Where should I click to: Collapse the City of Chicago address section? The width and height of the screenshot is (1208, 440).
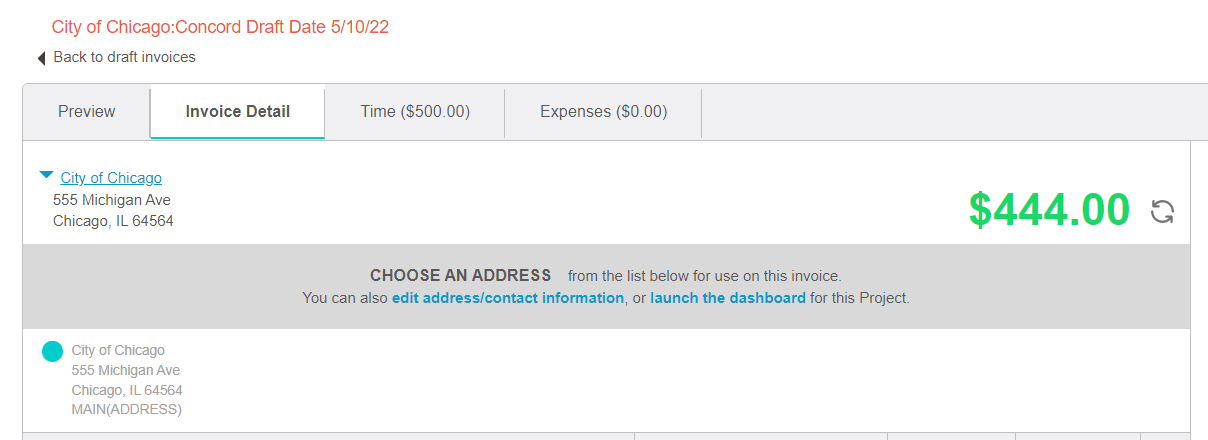point(46,175)
